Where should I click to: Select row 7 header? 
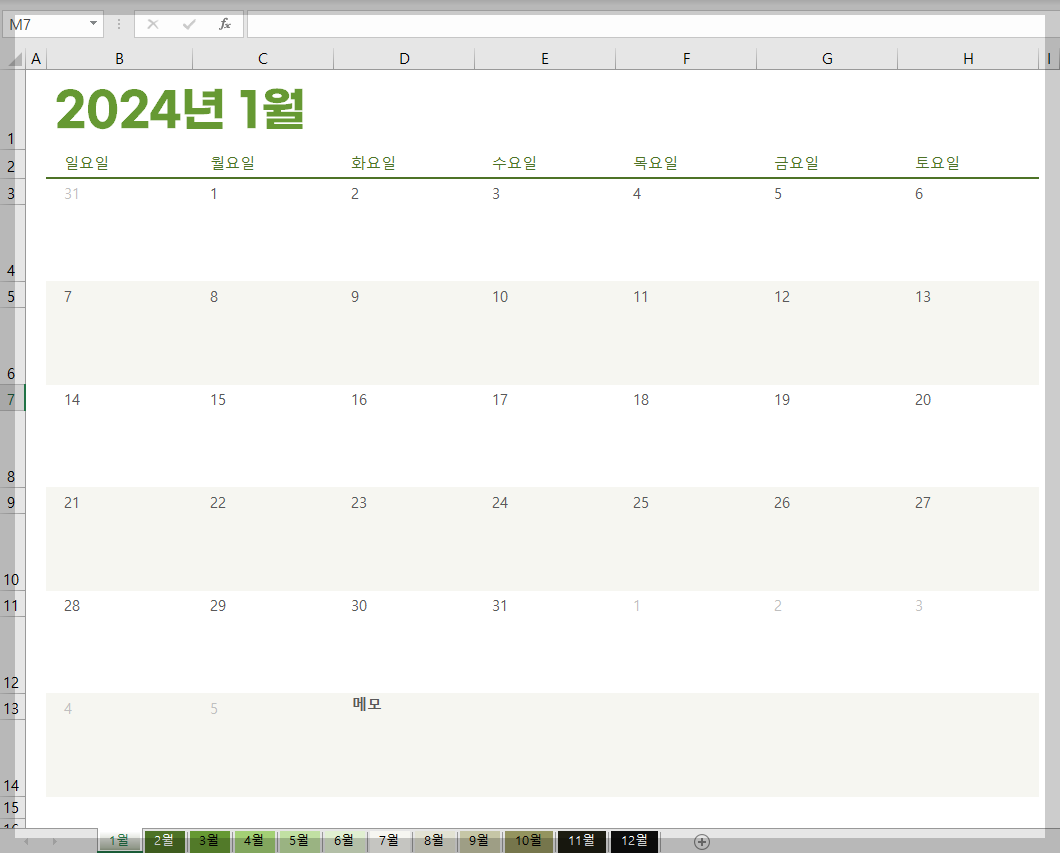(x=12, y=399)
